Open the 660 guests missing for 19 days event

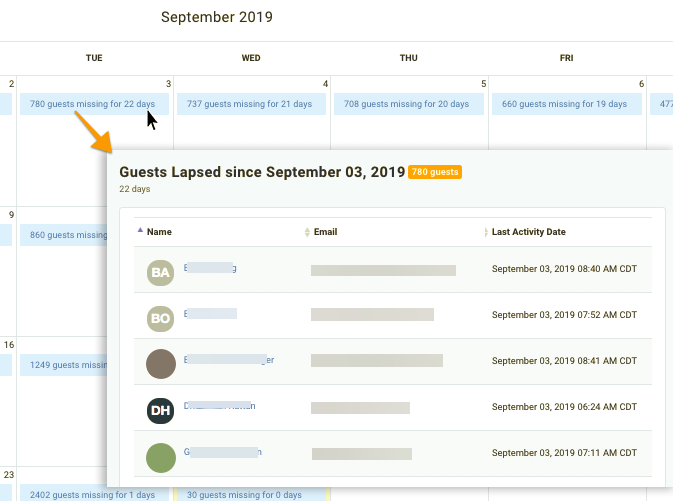coord(566,104)
